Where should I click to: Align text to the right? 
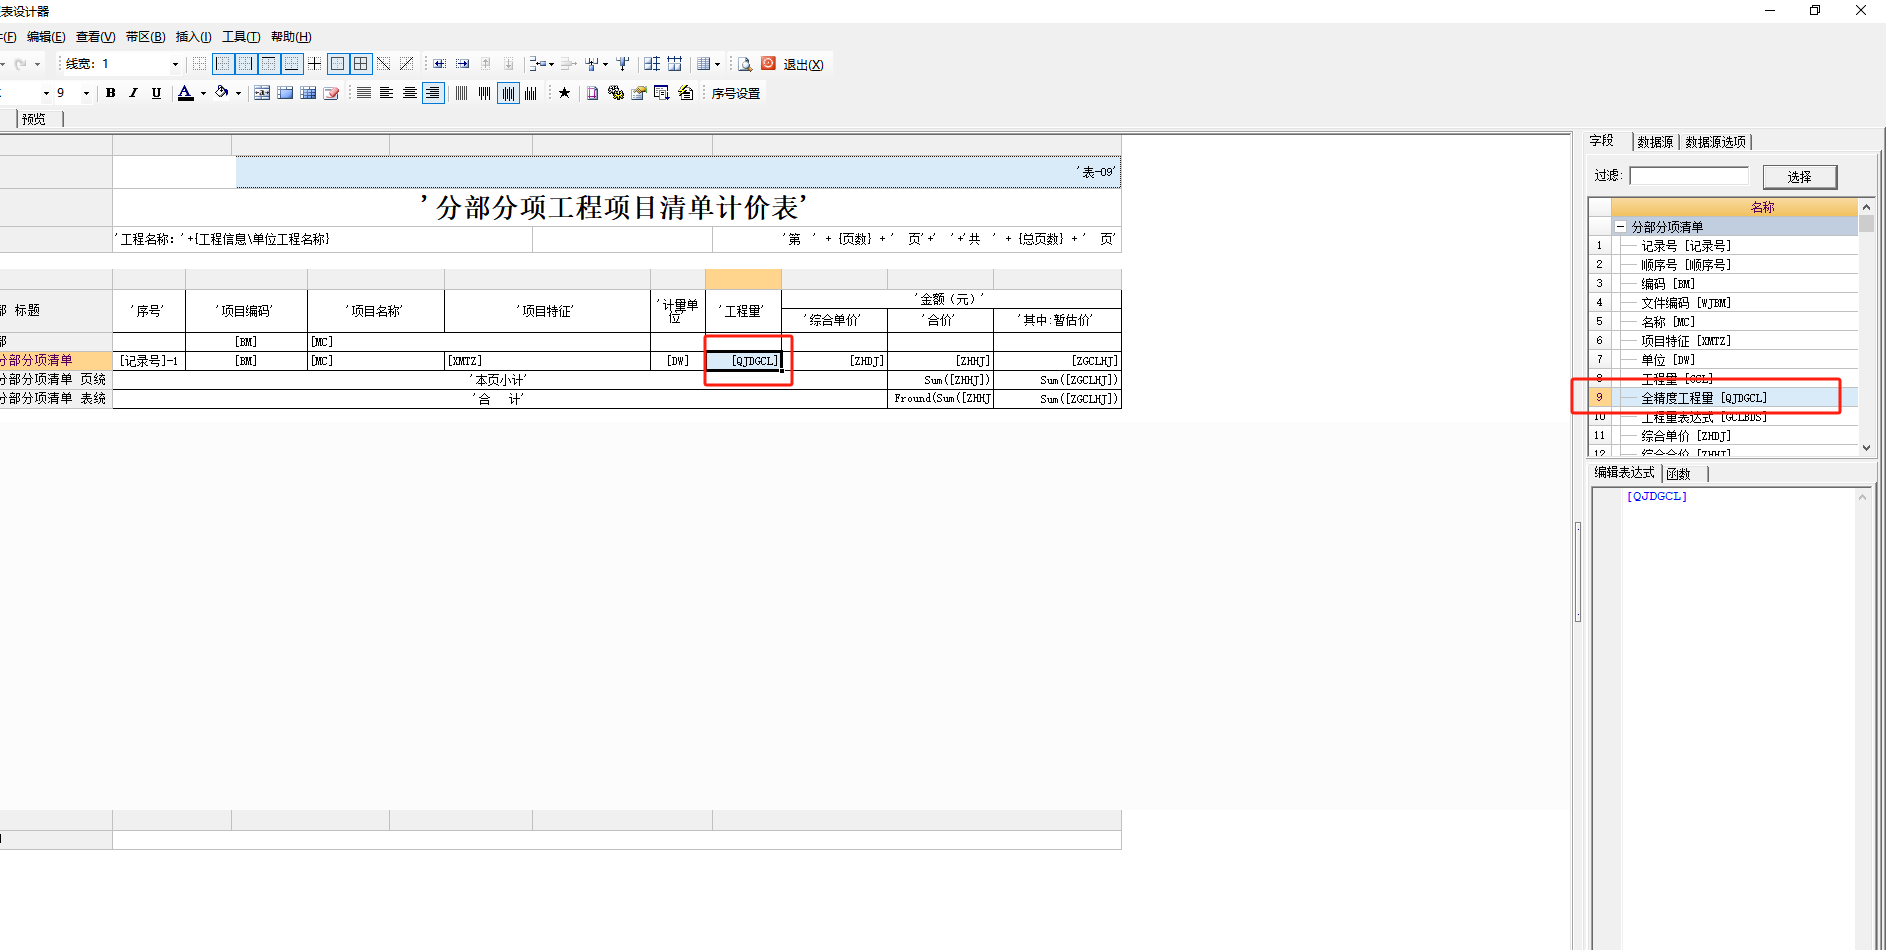click(x=433, y=93)
